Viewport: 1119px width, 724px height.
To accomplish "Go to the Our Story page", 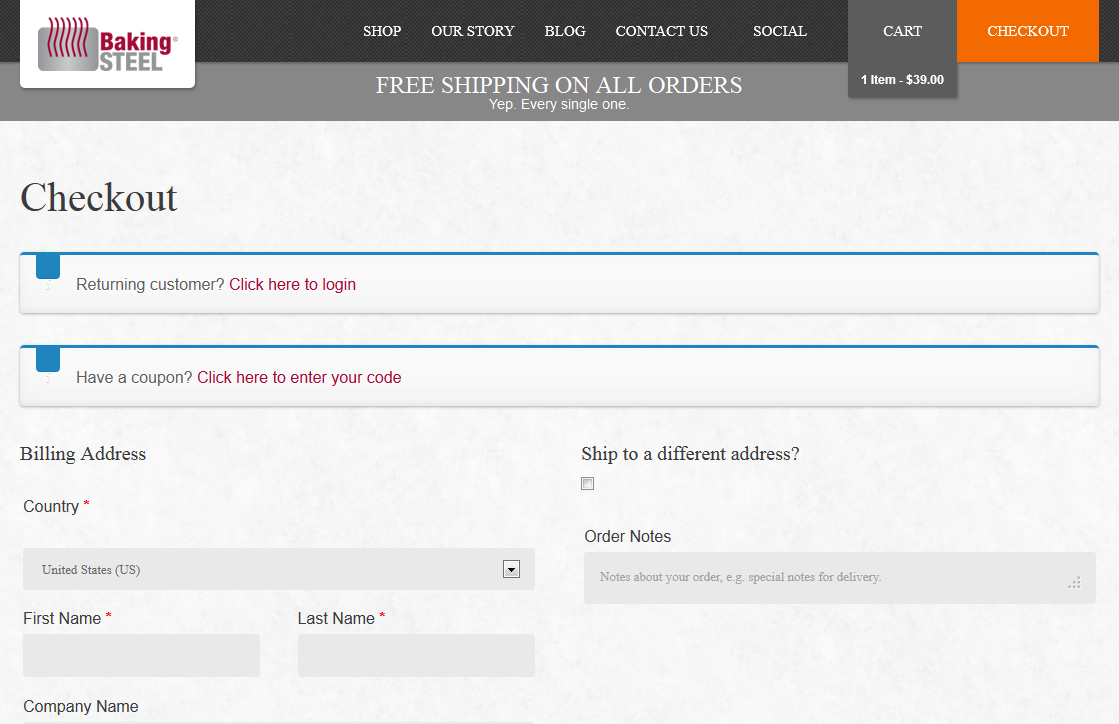I will coord(472,31).
